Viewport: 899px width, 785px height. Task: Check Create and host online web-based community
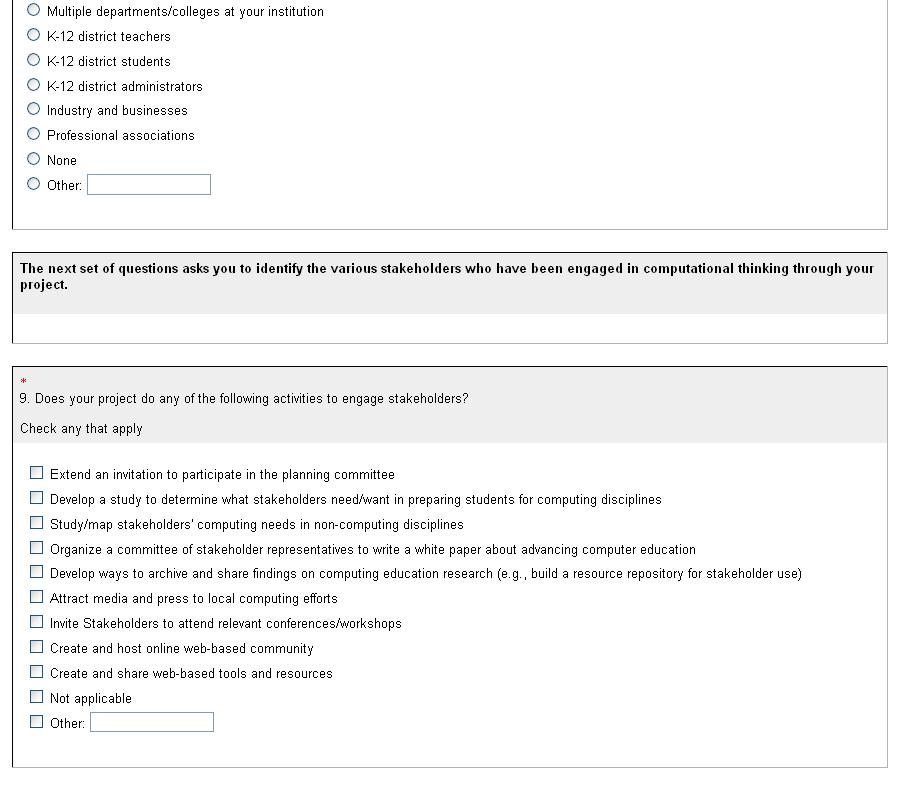[37, 647]
